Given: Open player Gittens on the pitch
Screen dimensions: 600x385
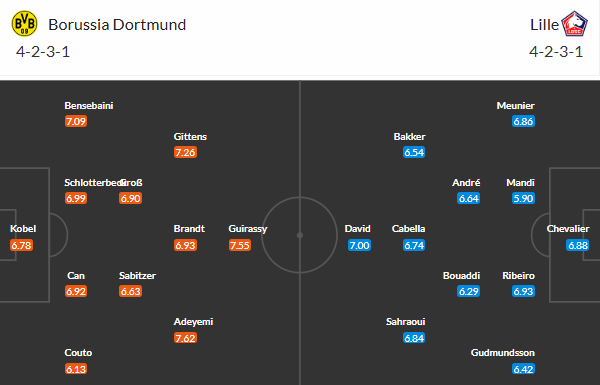Looking at the screenshot, I should pos(190,137).
